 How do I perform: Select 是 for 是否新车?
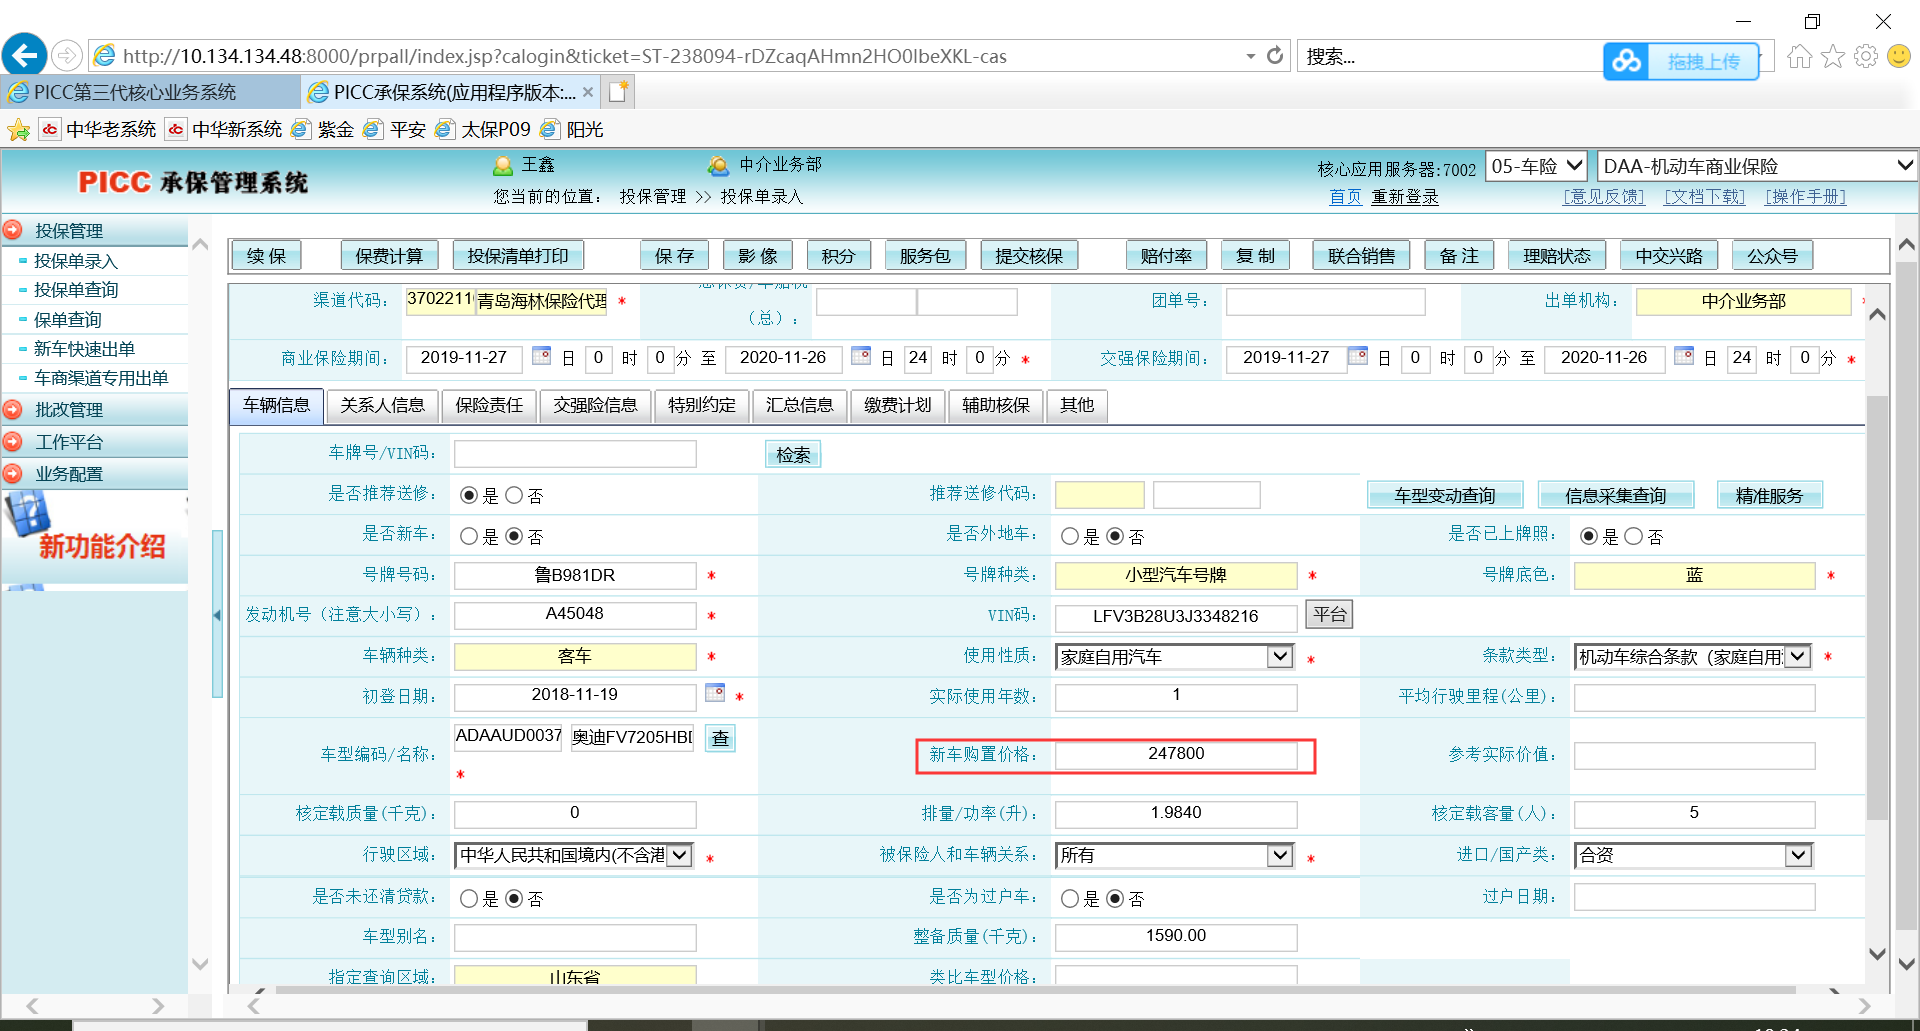(469, 536)
